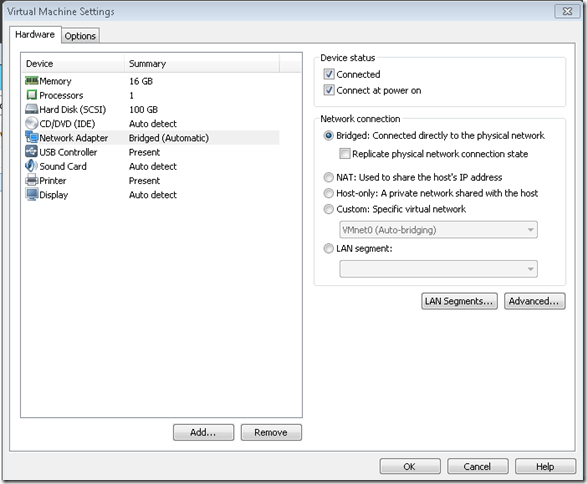Open the LAN segment dropdown list

click(x=438, y=269)
